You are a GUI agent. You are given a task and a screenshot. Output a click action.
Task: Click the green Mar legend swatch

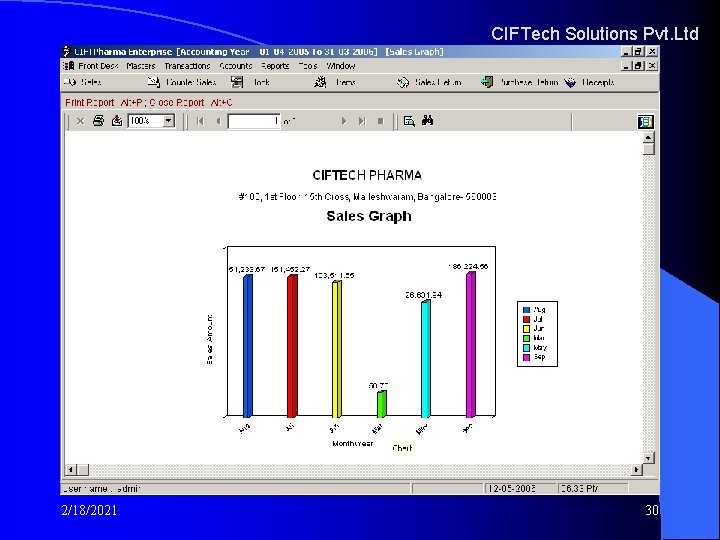tap(527, 338)
